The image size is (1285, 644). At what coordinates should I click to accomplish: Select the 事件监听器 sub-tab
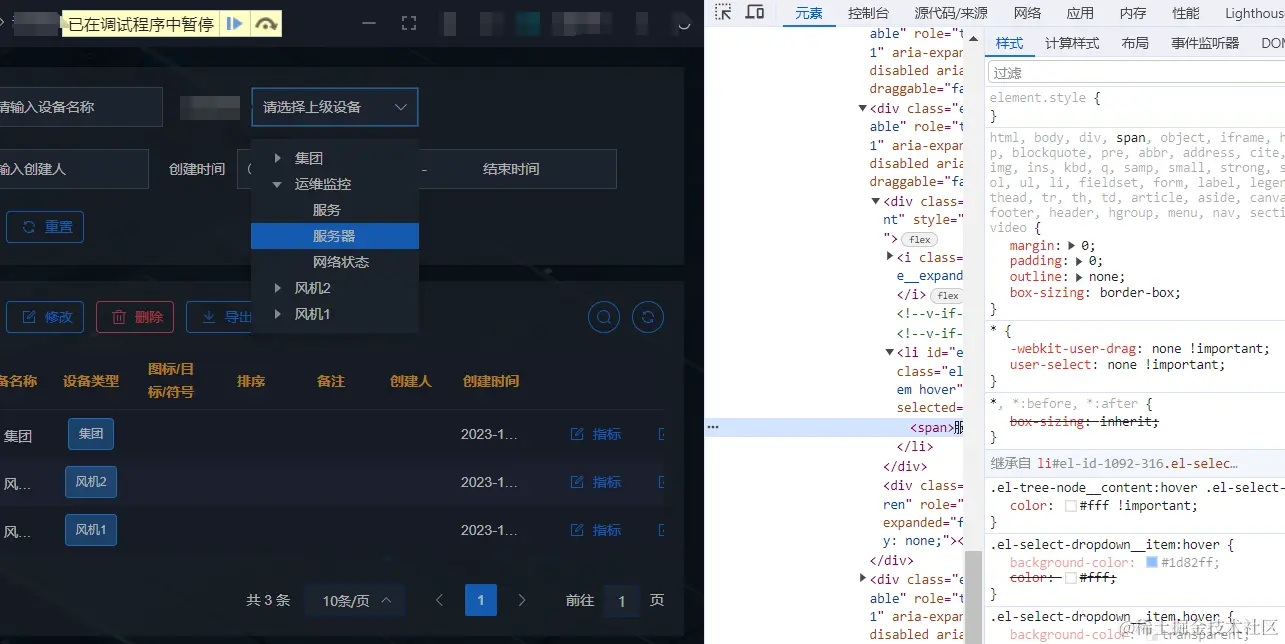[x=1205, y=43]
